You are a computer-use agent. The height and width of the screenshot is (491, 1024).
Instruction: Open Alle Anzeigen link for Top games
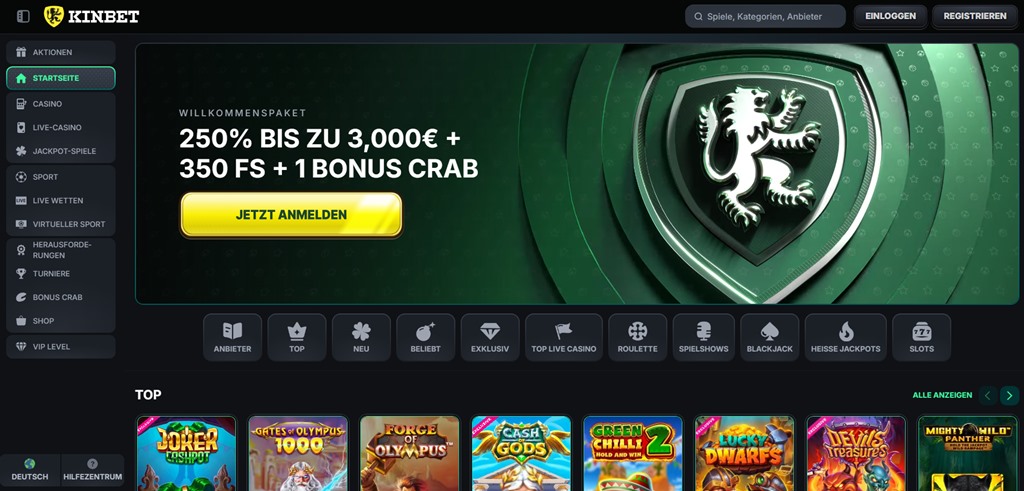click(x=942, y=395)
